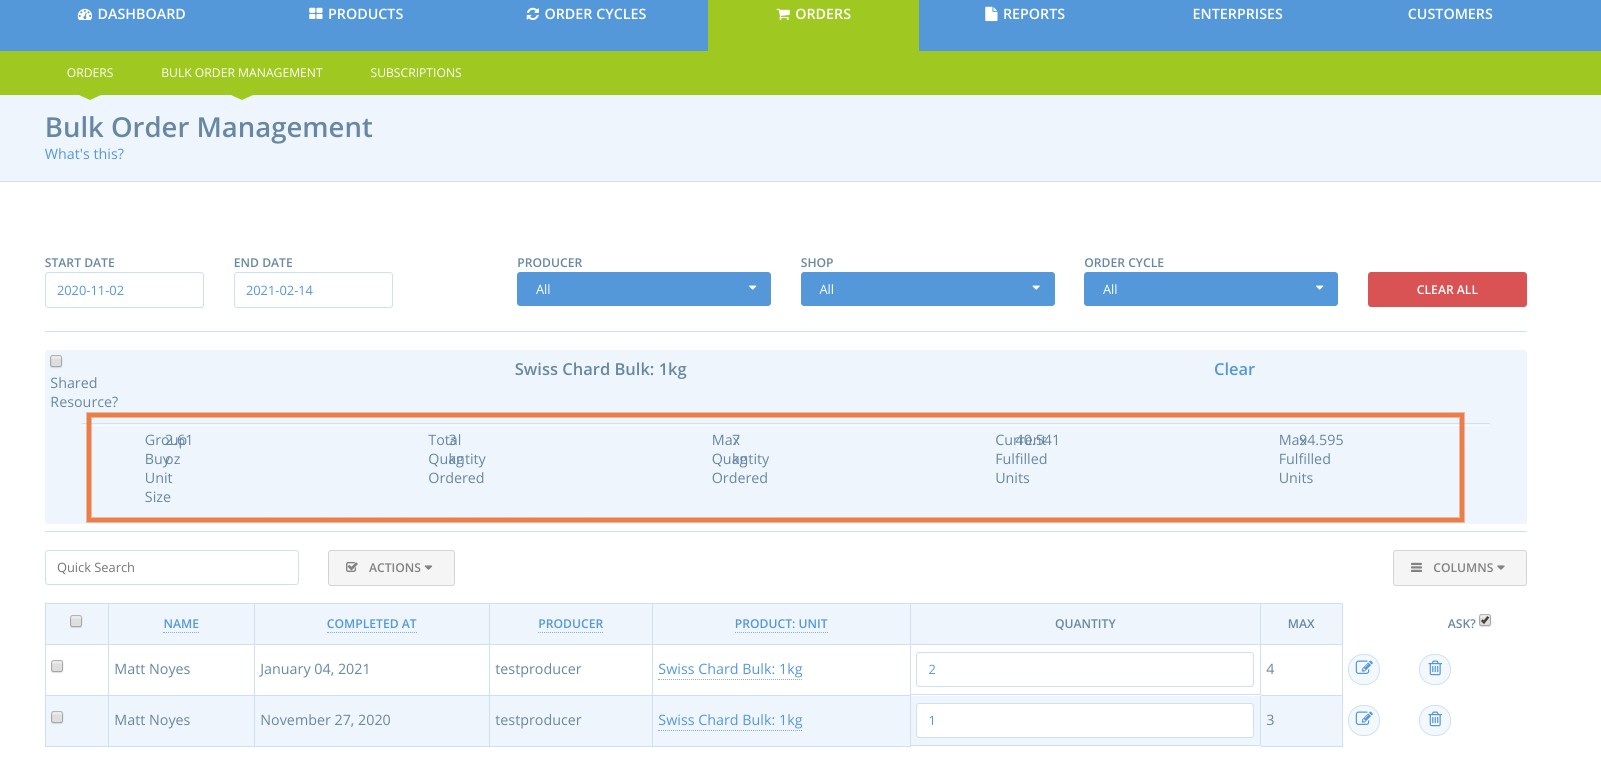1601x777 pixels.
Task: Click the Quantity column header
Action: (1085, 623)
